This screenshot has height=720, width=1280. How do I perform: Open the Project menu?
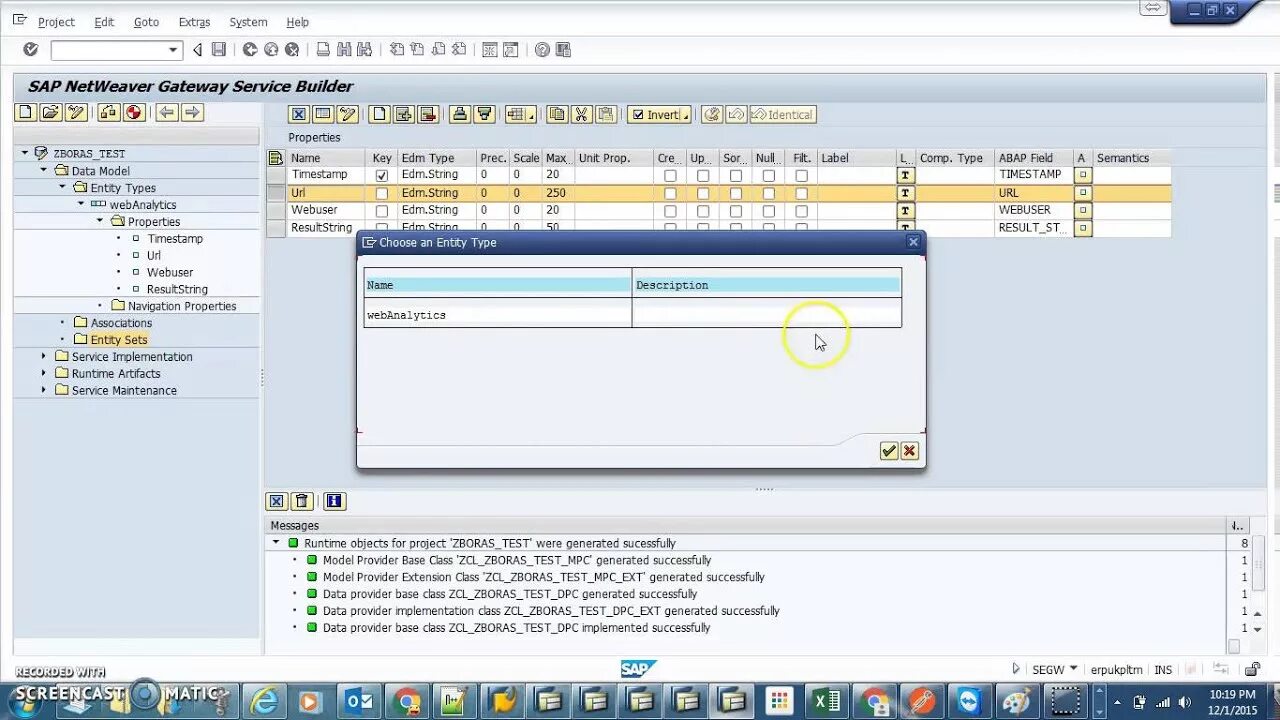(x=56, y=22)
